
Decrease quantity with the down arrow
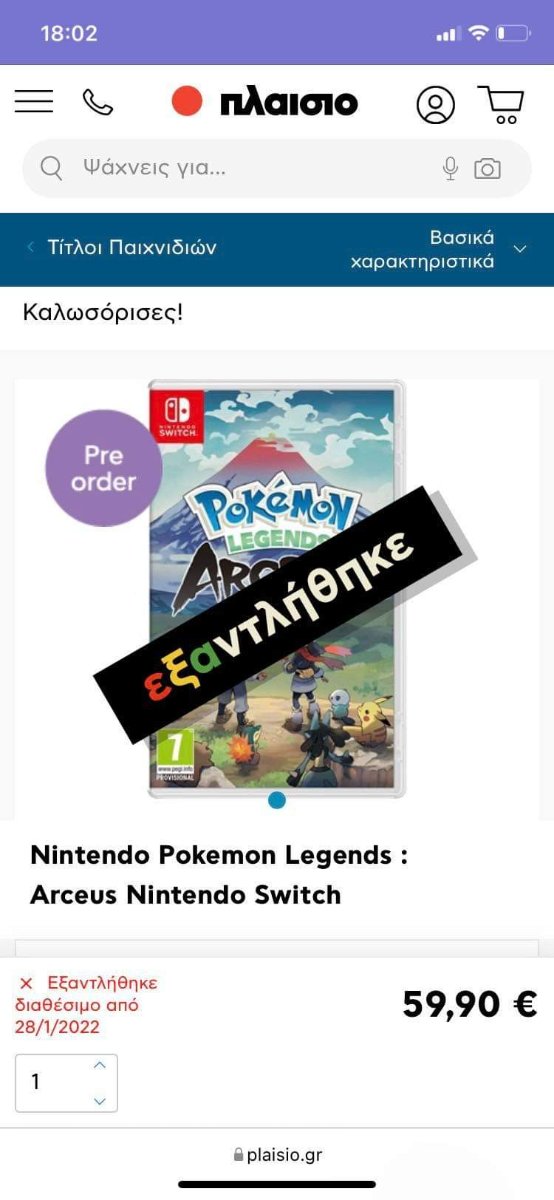(99, 1101)
